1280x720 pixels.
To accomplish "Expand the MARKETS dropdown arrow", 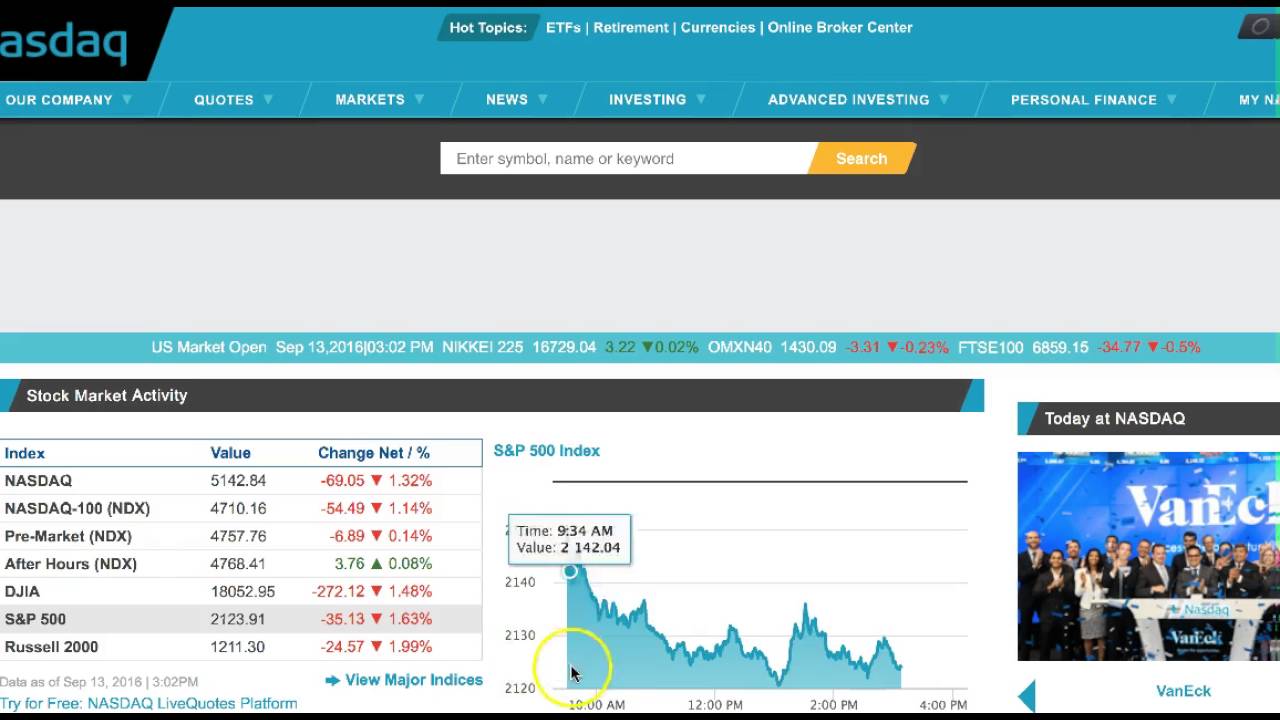I will 419,99.
